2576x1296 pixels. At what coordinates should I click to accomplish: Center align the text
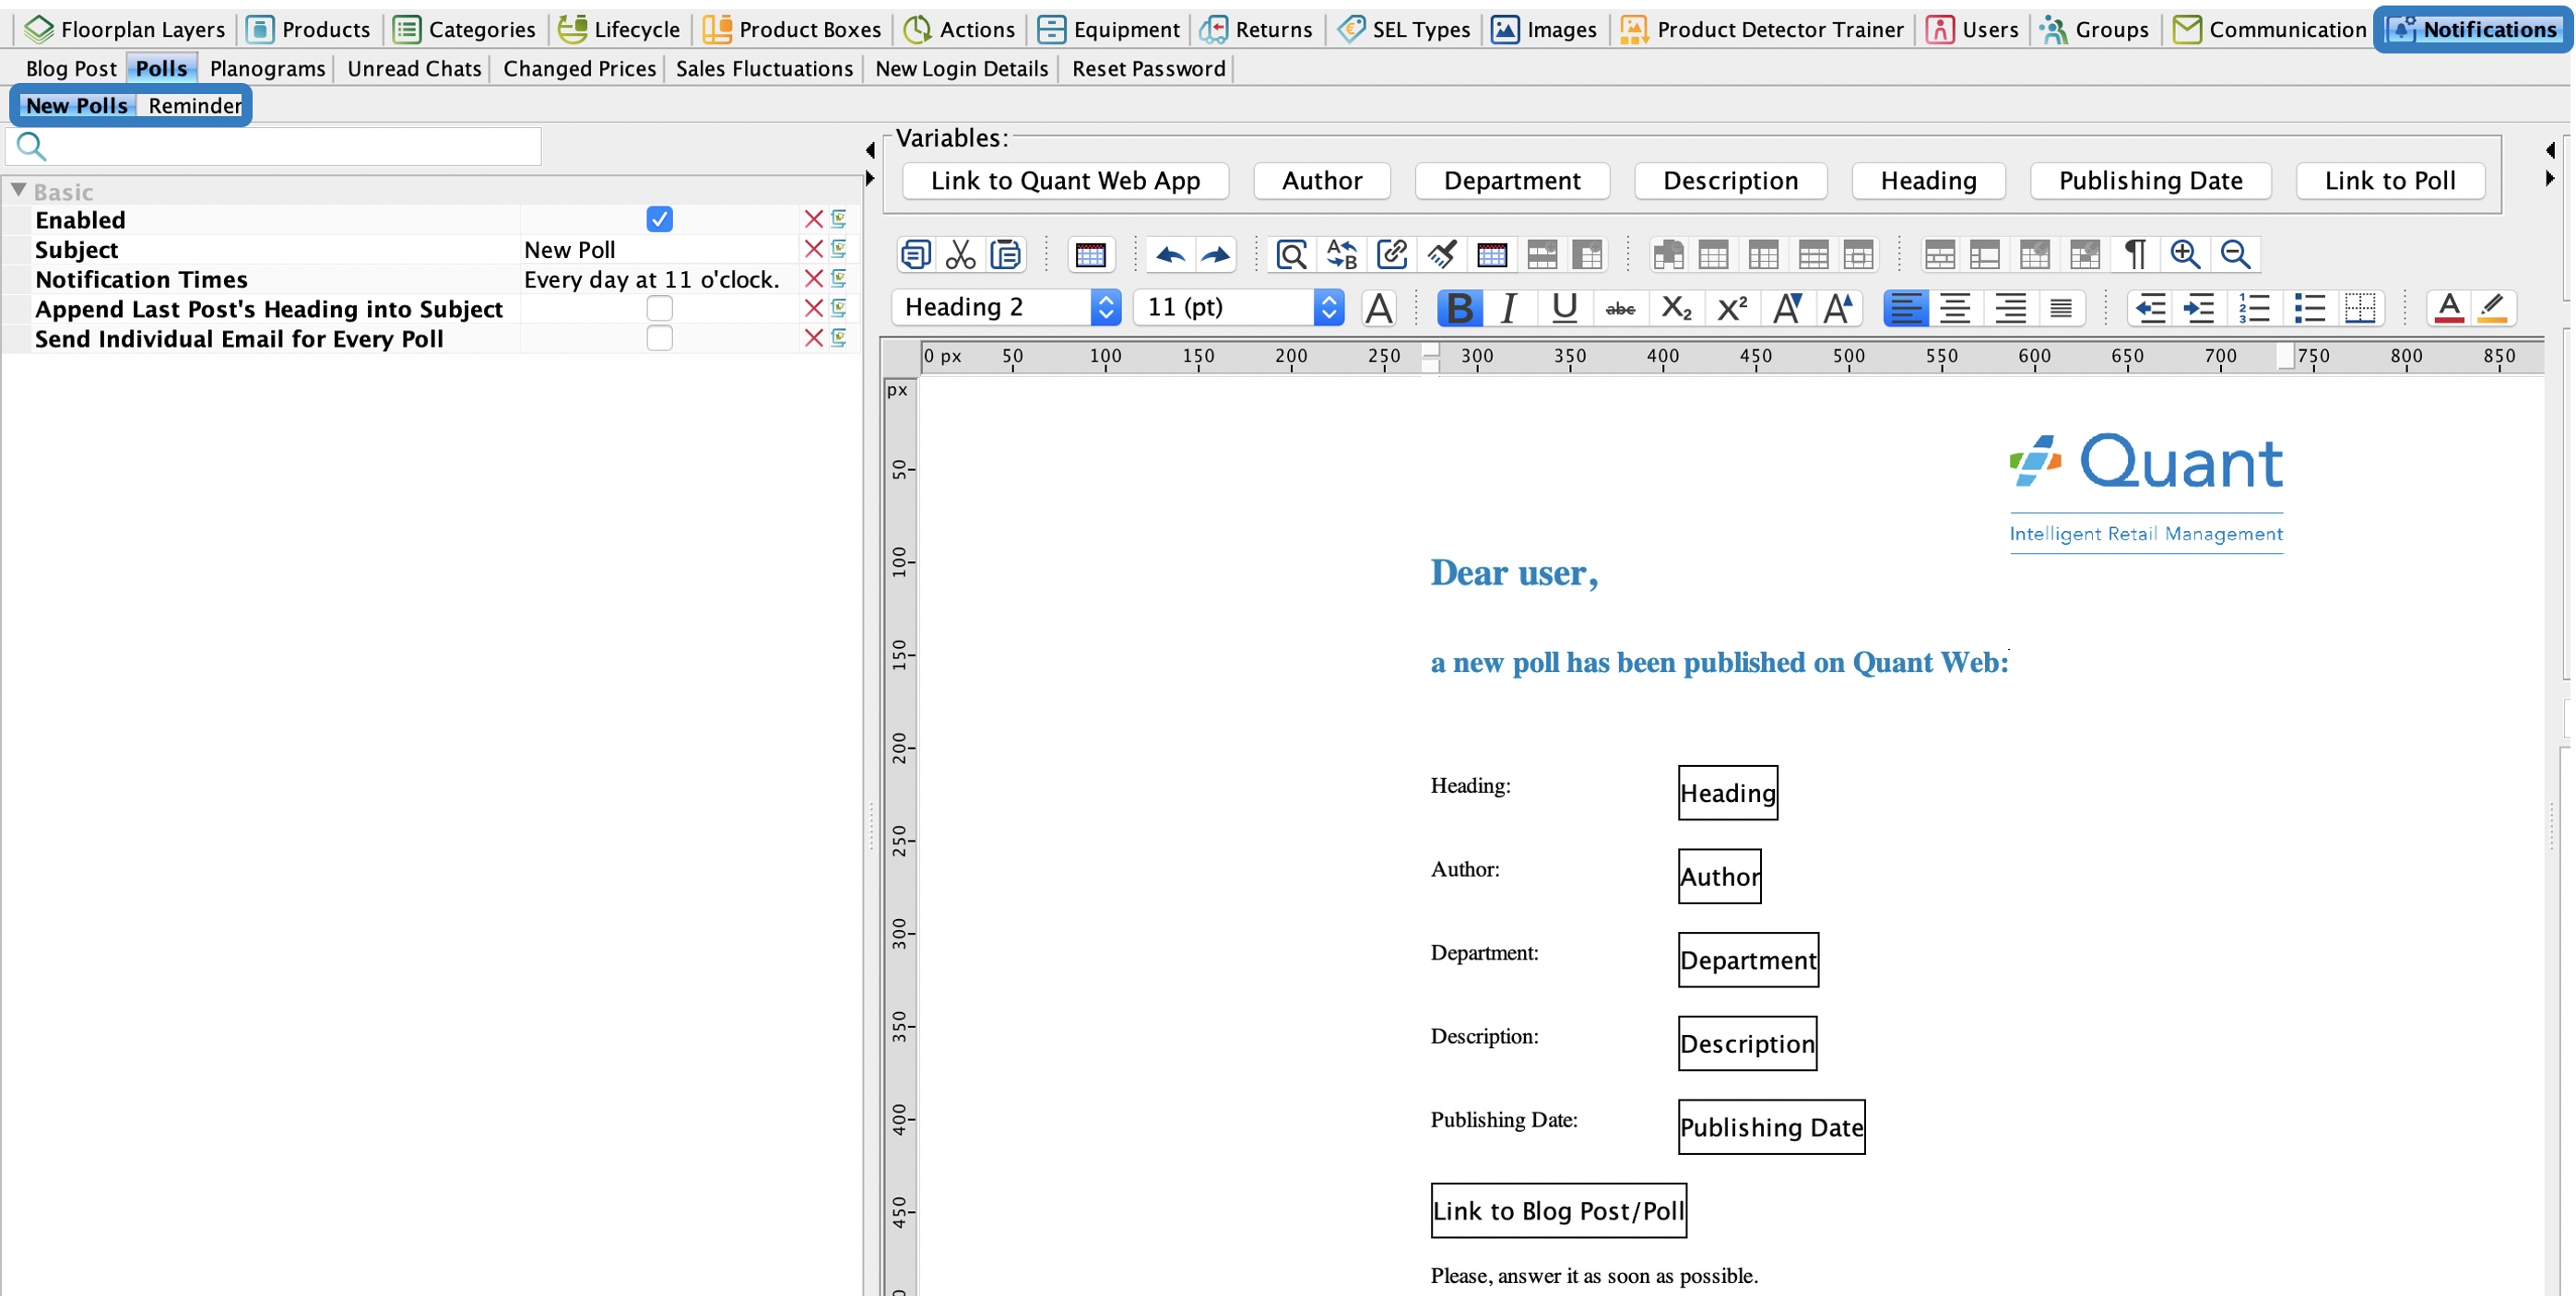point(1955,308)
